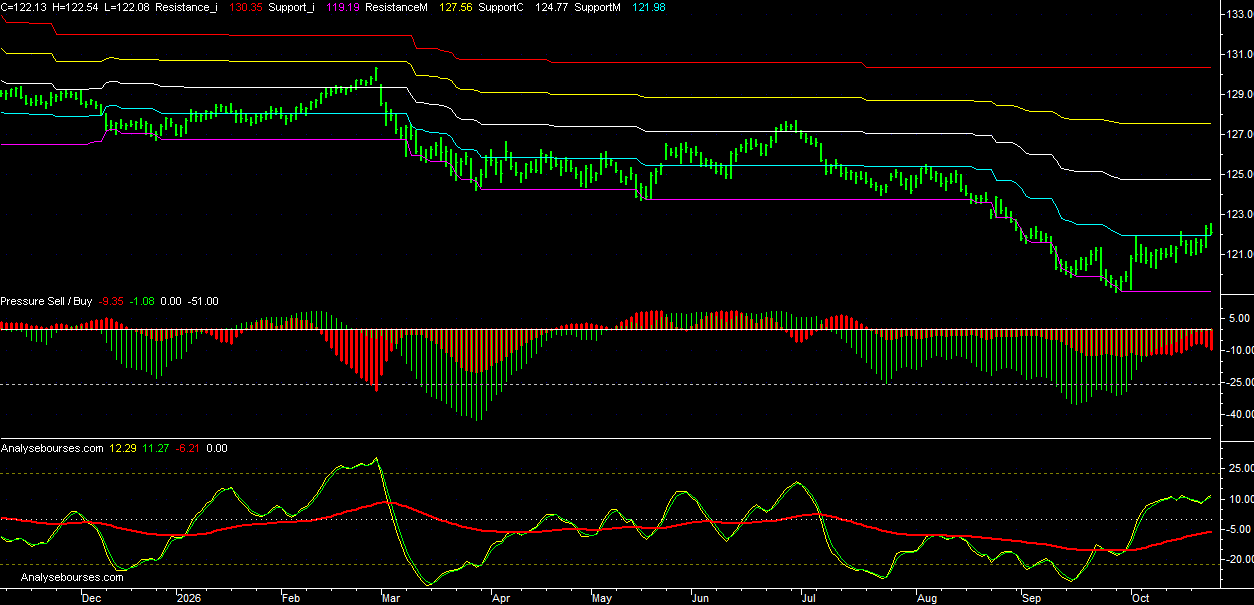Click the 'Sep' month label on time axis
Viewport: 1254px width, 605px height.
pos(1033,598)
